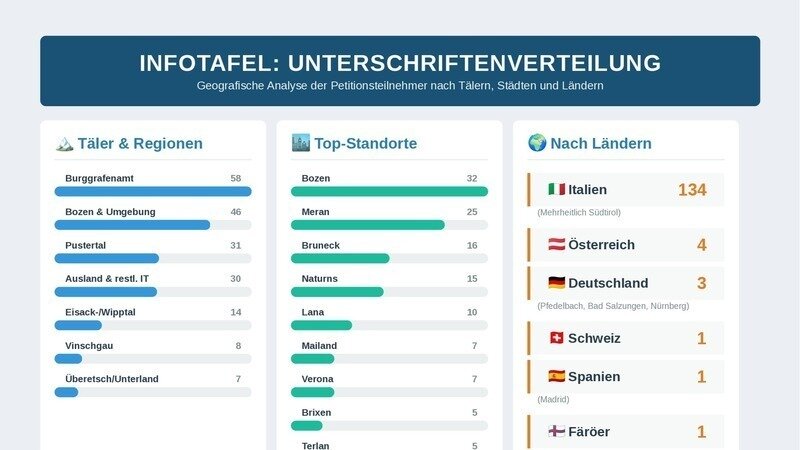Click the Vinschgau region label
Viewport: 800px width, 450px height.
click(x=89, y=345)
